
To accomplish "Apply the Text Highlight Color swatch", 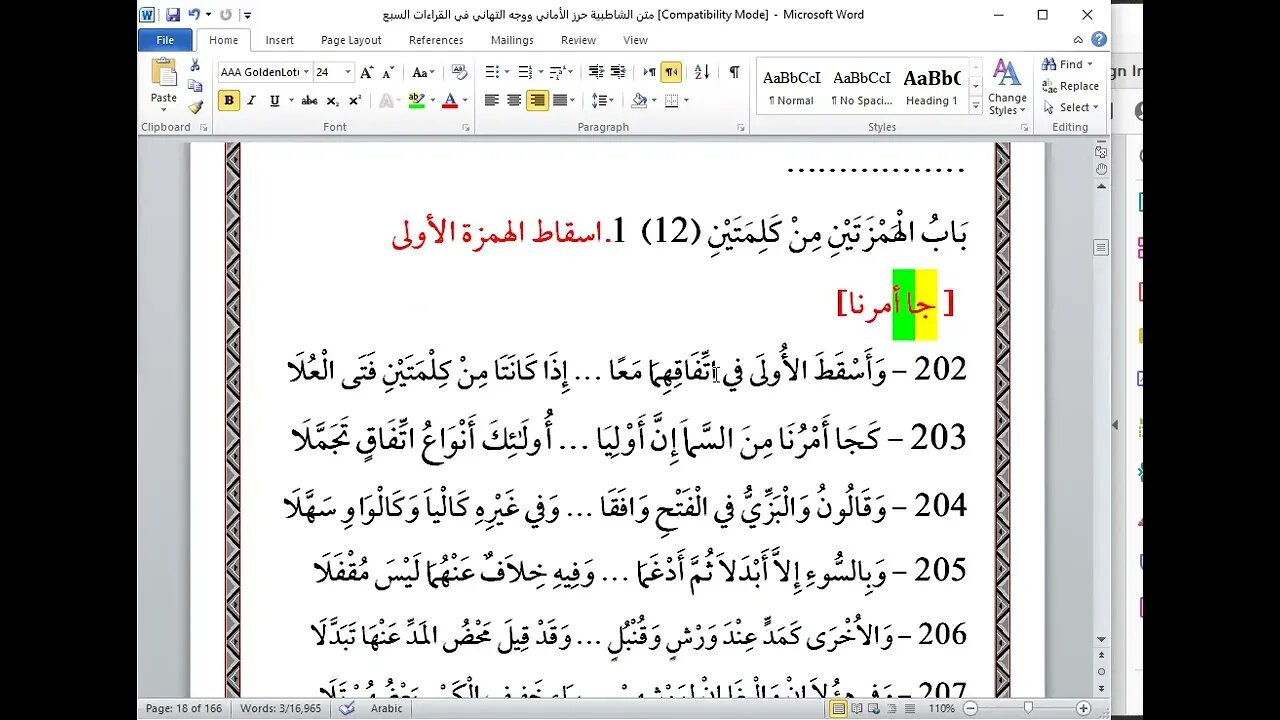I will [416, 100].
